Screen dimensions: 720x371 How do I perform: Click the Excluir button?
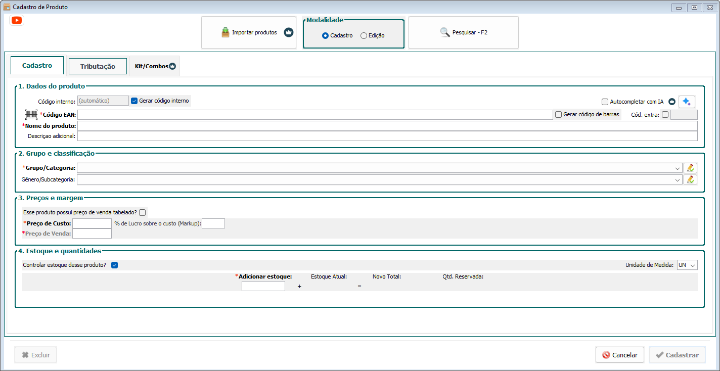[36, 355]
